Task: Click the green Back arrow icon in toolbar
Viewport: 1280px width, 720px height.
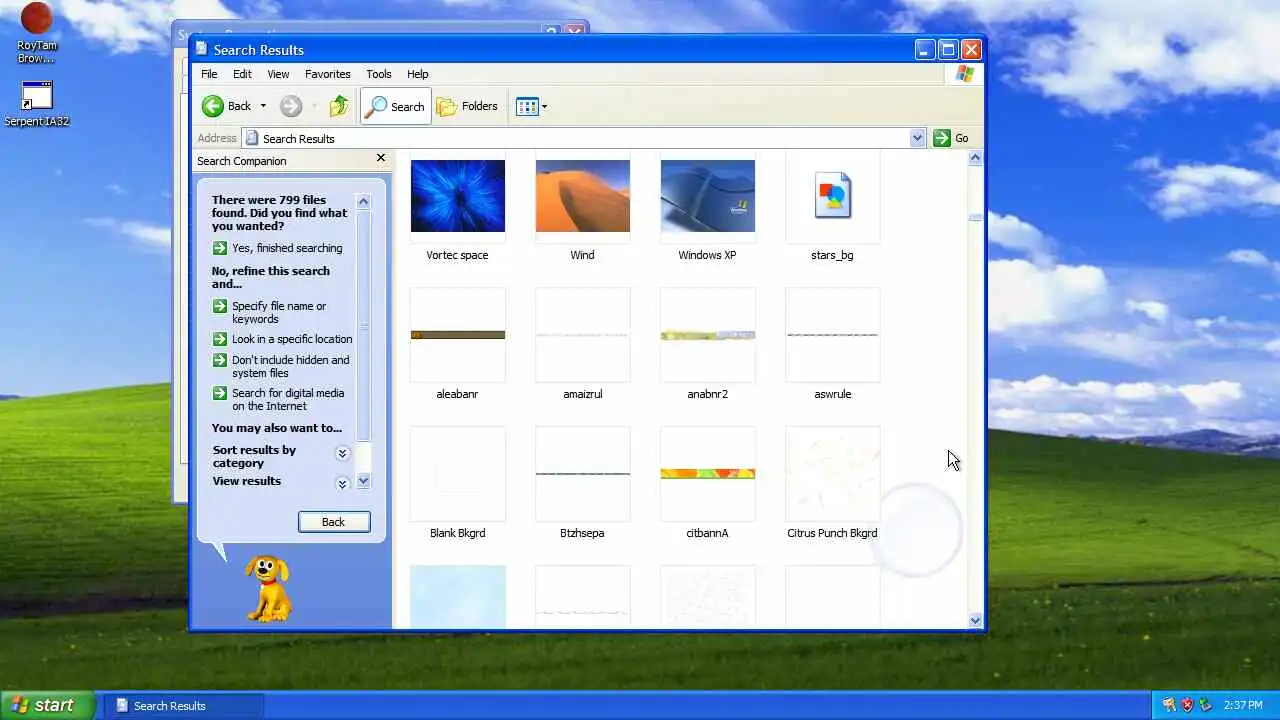Action: coord(212,106)
